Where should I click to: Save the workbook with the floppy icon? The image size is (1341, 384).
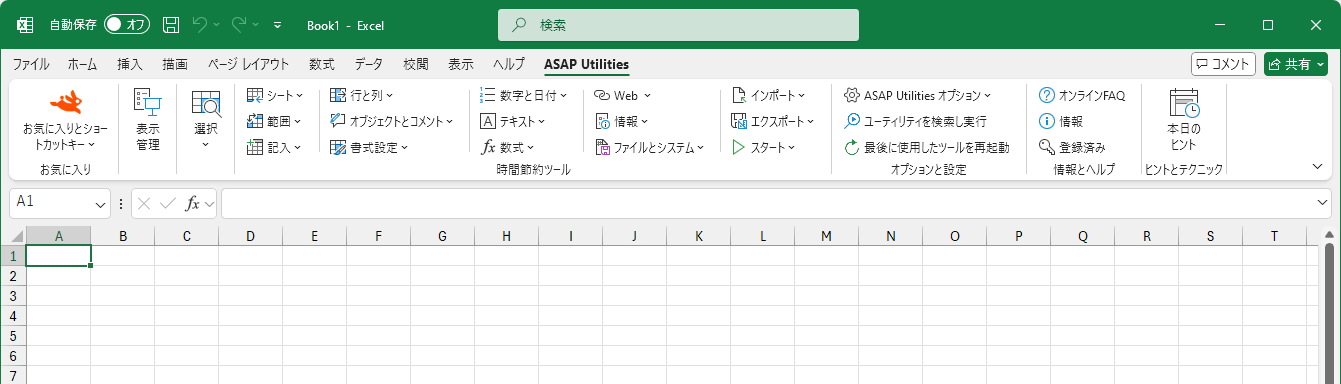[171, 24]
